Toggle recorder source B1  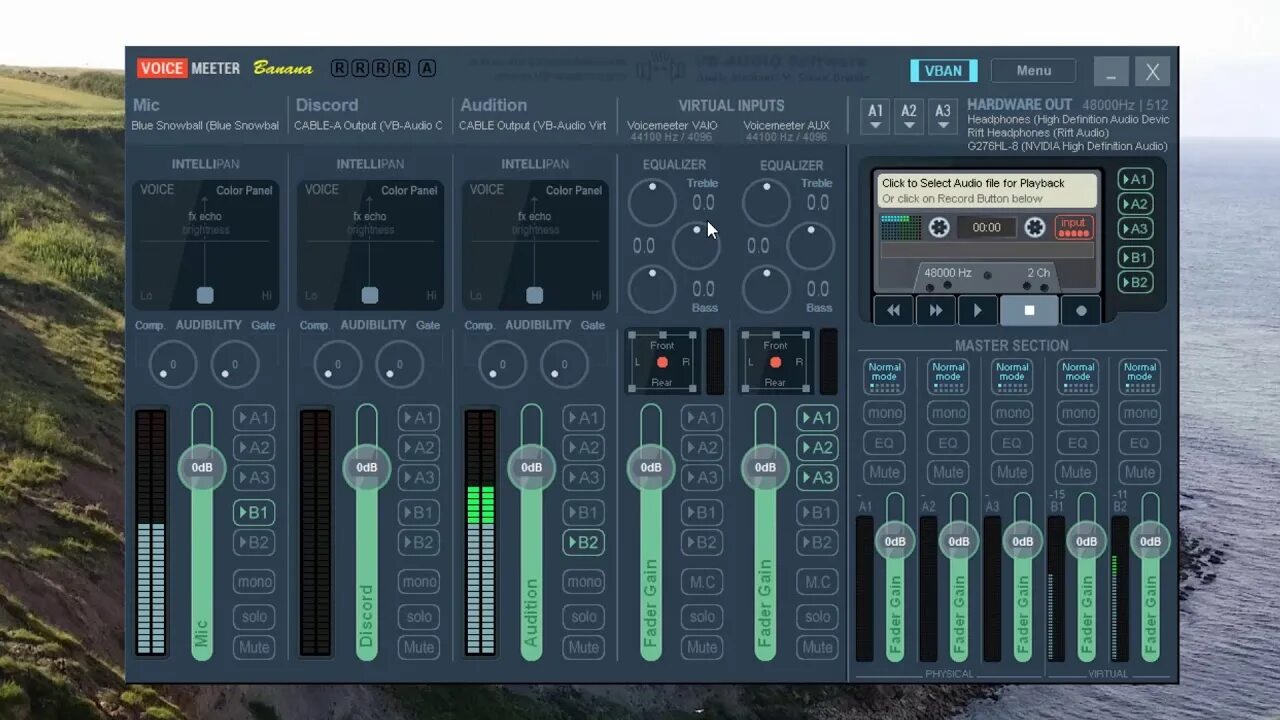pyautogui.click(x=1135, y=257)
